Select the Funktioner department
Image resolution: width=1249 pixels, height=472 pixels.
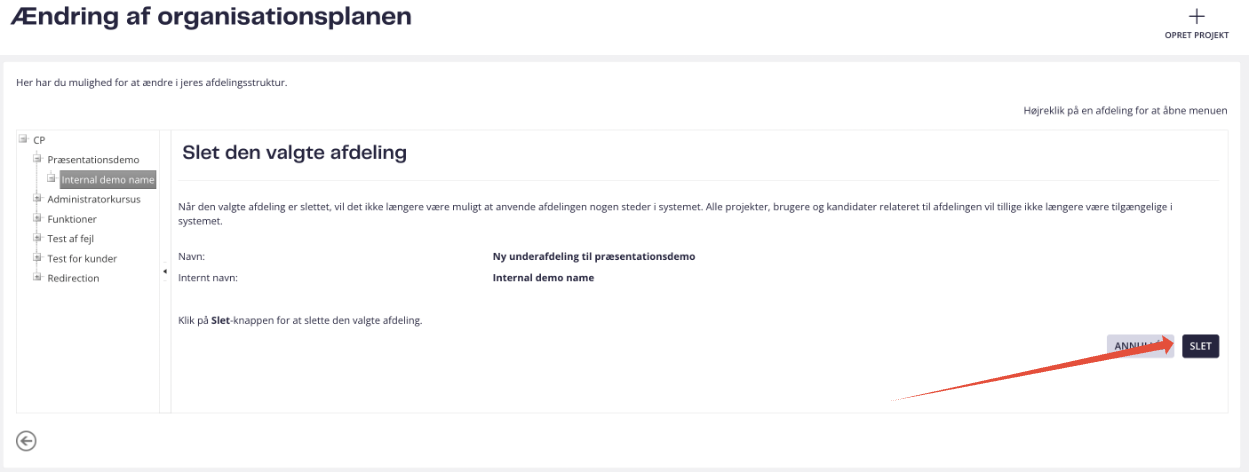click(x=72, y=219)
